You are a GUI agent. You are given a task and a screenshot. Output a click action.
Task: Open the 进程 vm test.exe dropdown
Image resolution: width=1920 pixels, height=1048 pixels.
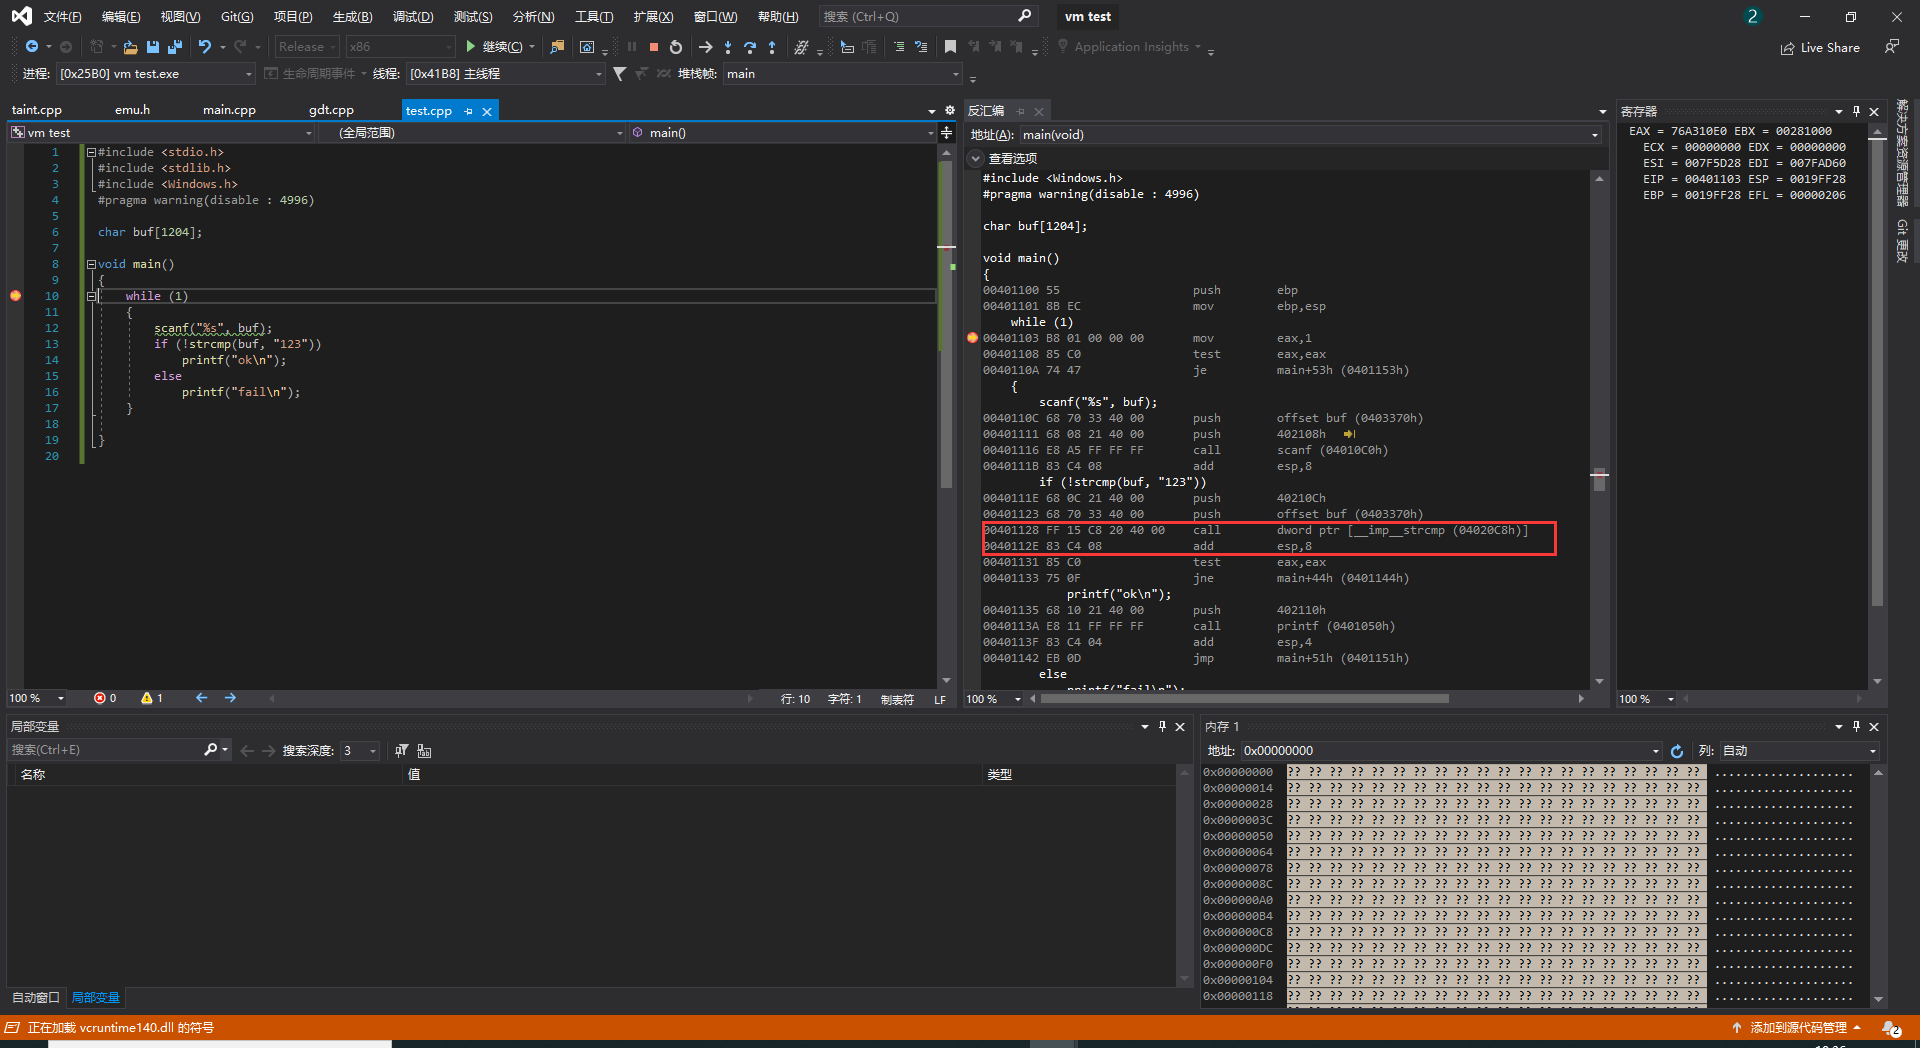coord(248,74)
